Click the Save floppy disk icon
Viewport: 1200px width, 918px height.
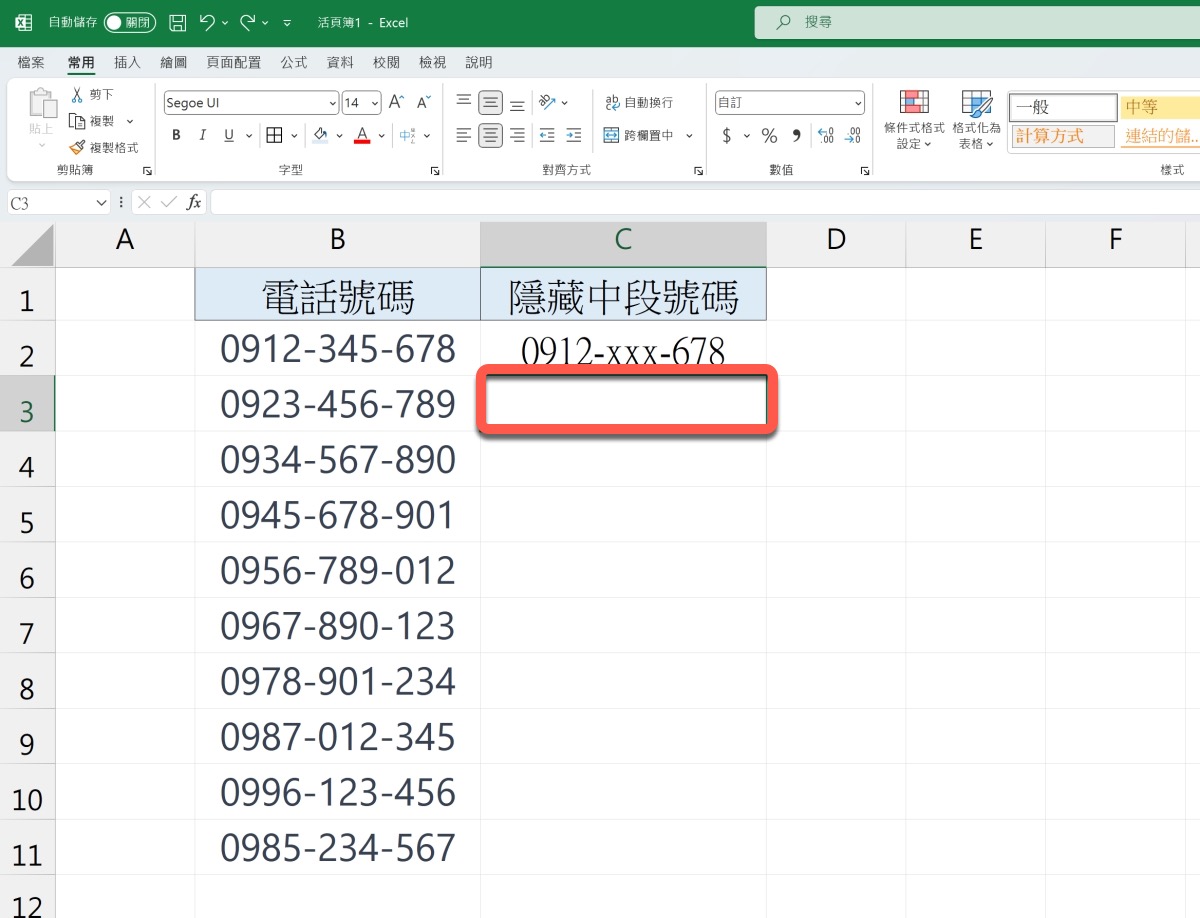[177, 22]
